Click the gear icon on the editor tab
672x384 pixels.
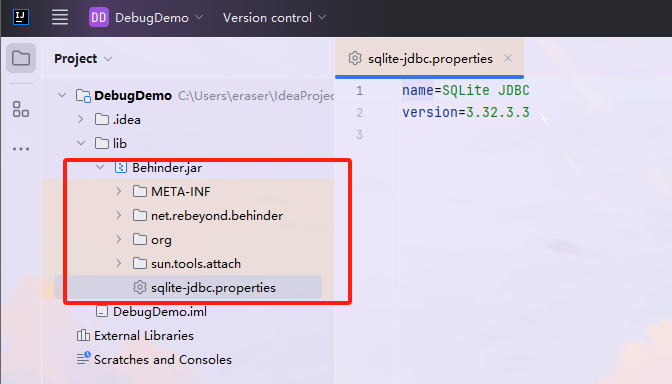pos(355,58)
